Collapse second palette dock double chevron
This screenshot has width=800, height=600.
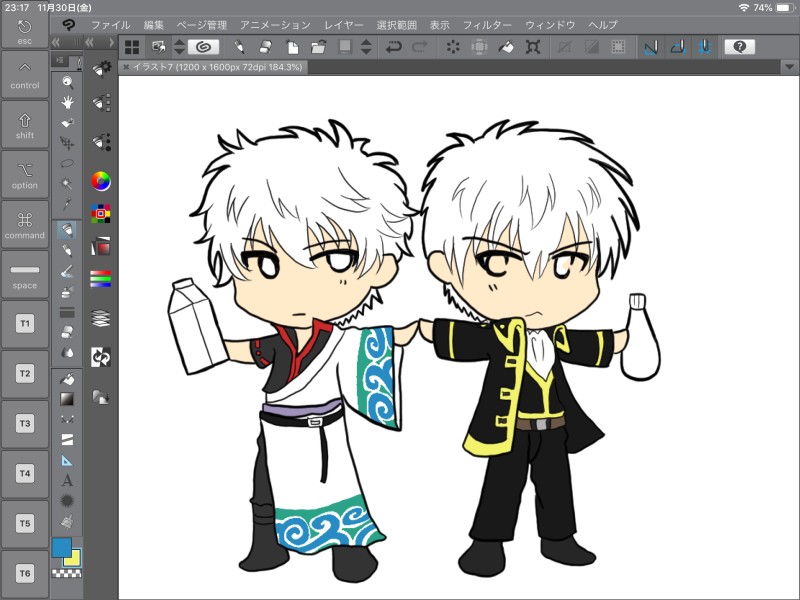[x=90, y=42]
